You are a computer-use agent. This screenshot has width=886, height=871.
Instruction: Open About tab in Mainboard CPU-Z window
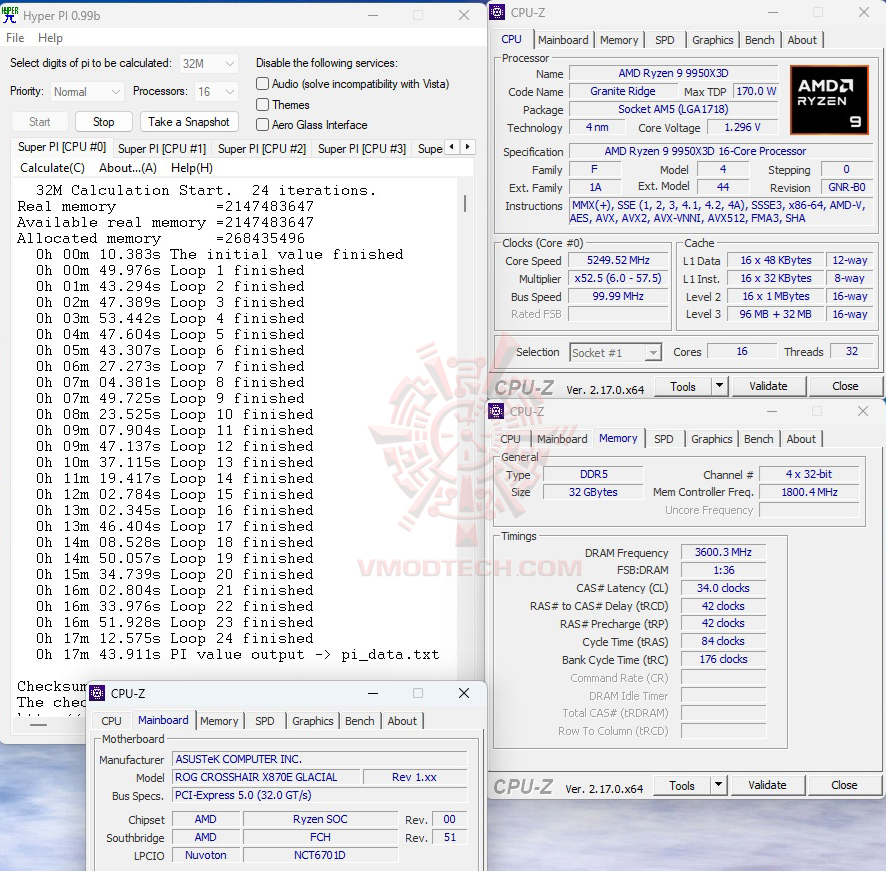(402, 721)
